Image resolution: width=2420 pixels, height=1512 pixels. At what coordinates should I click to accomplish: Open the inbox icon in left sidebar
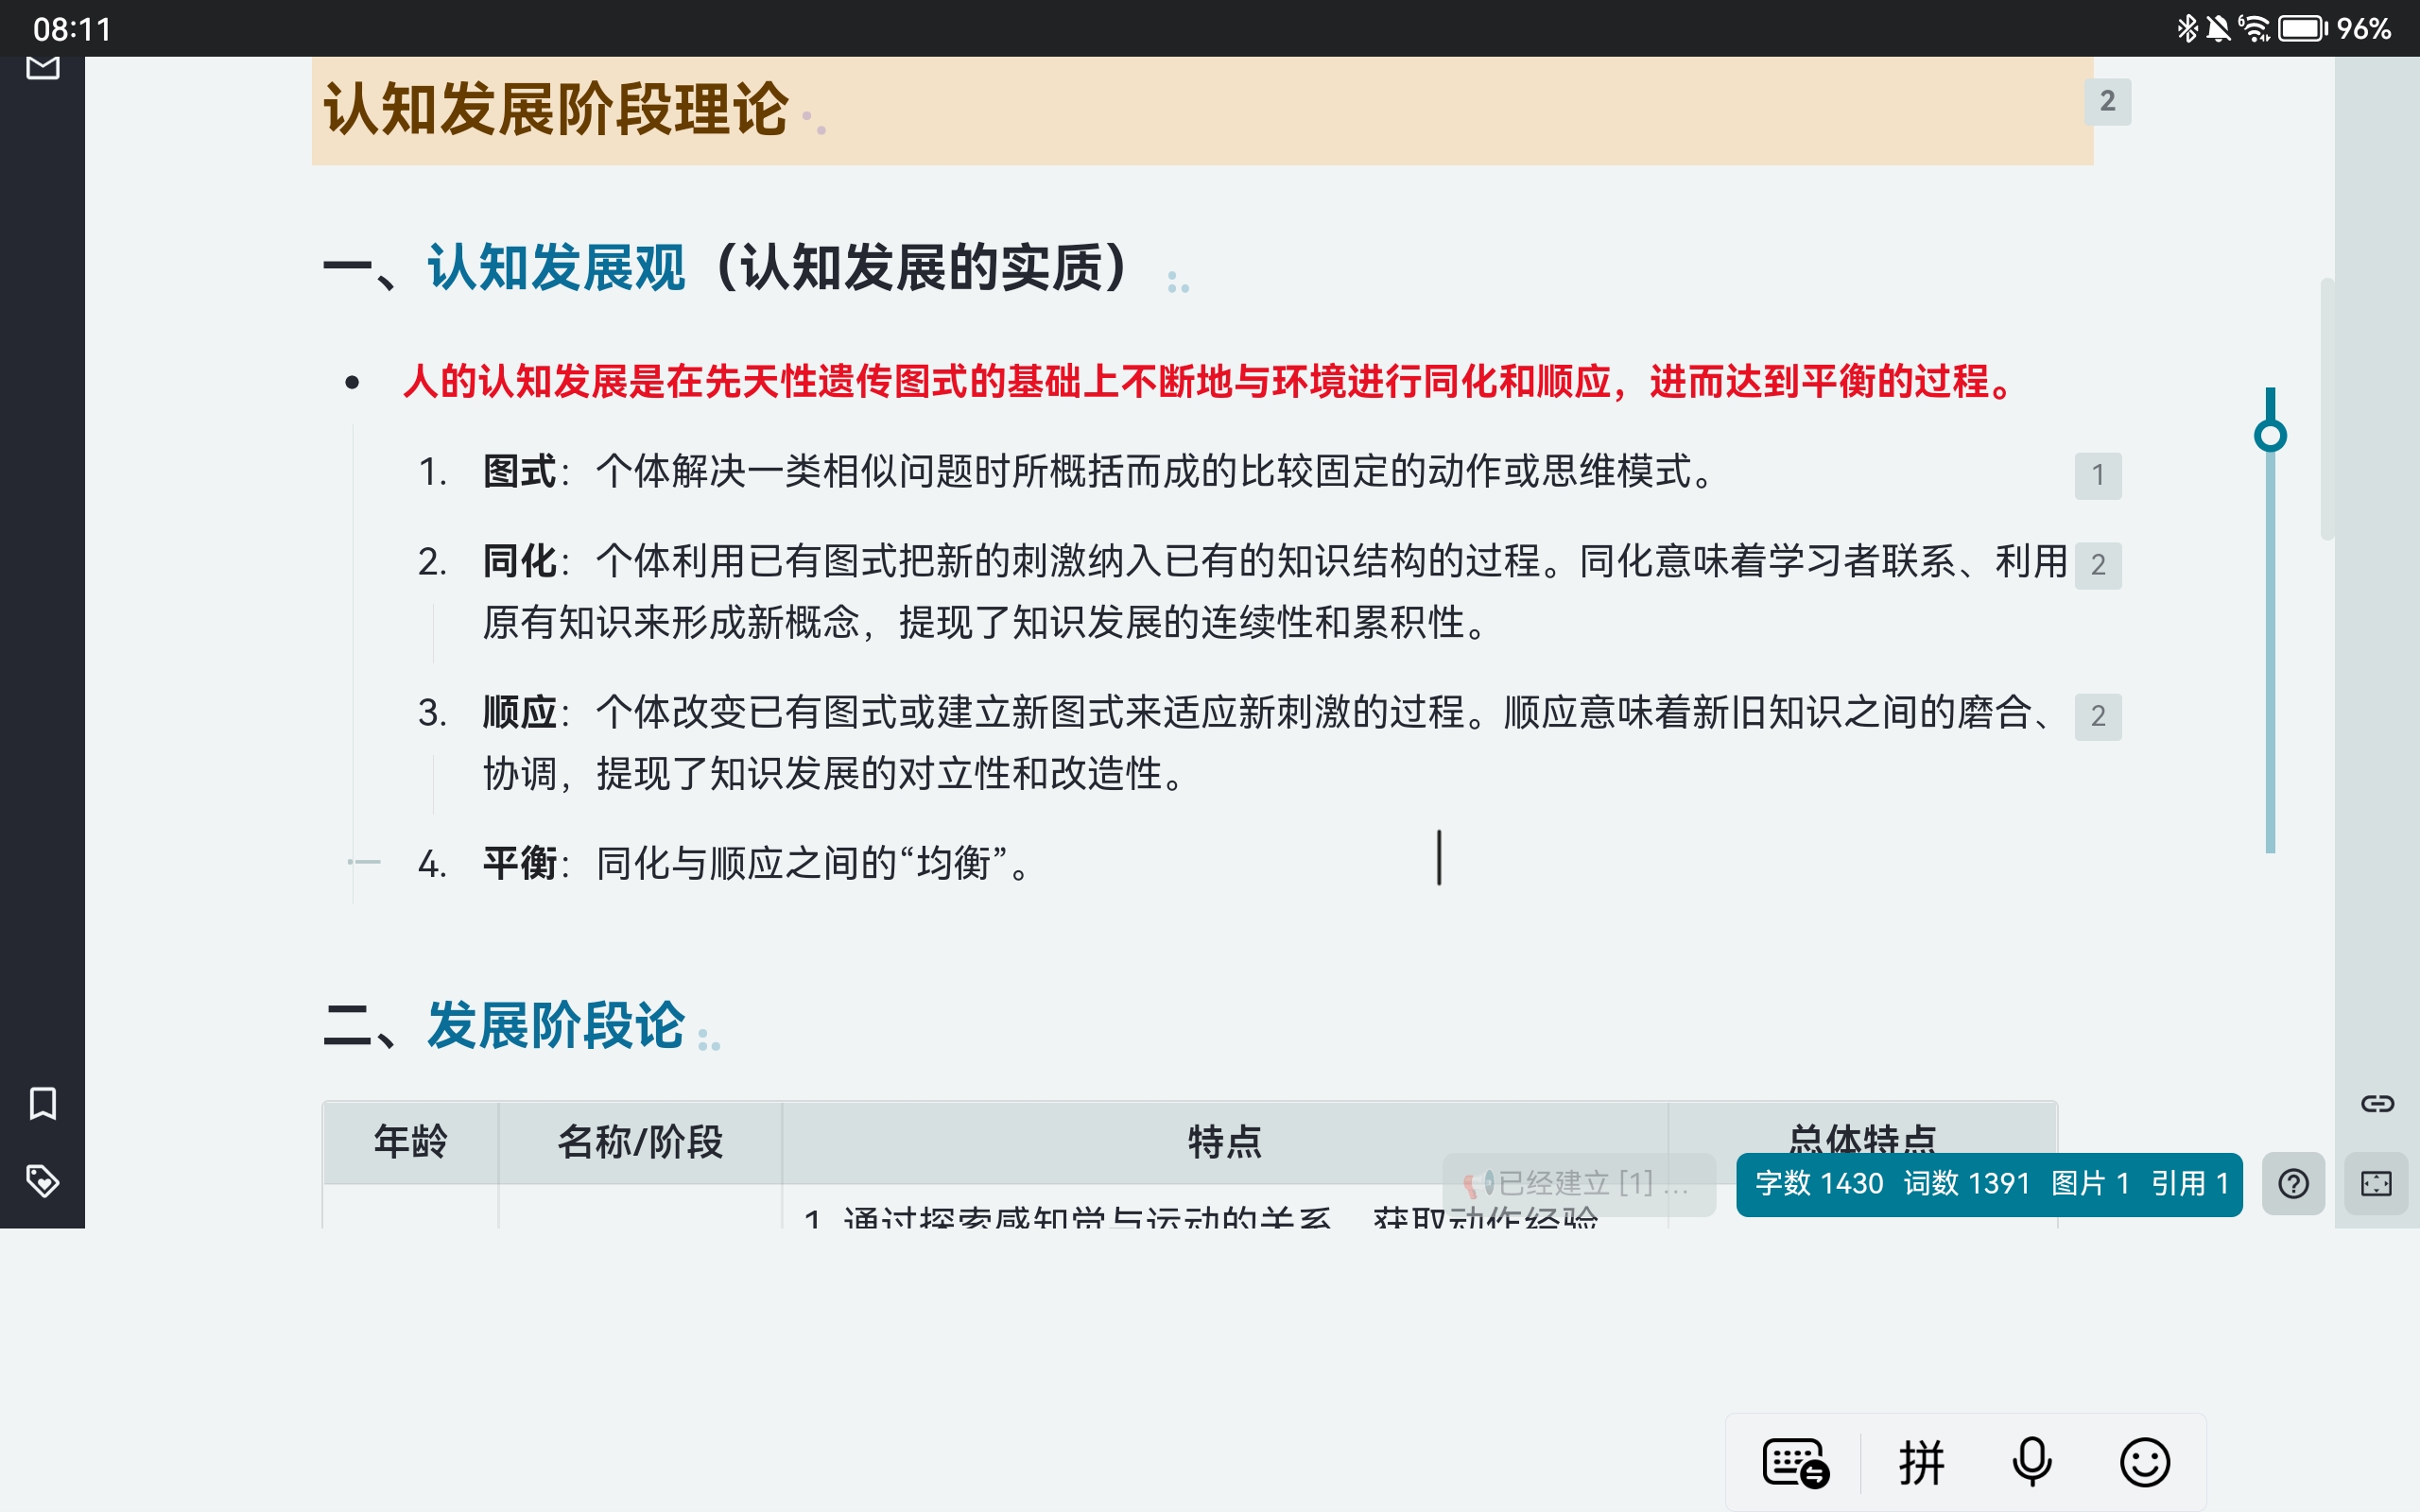(42, 68)
